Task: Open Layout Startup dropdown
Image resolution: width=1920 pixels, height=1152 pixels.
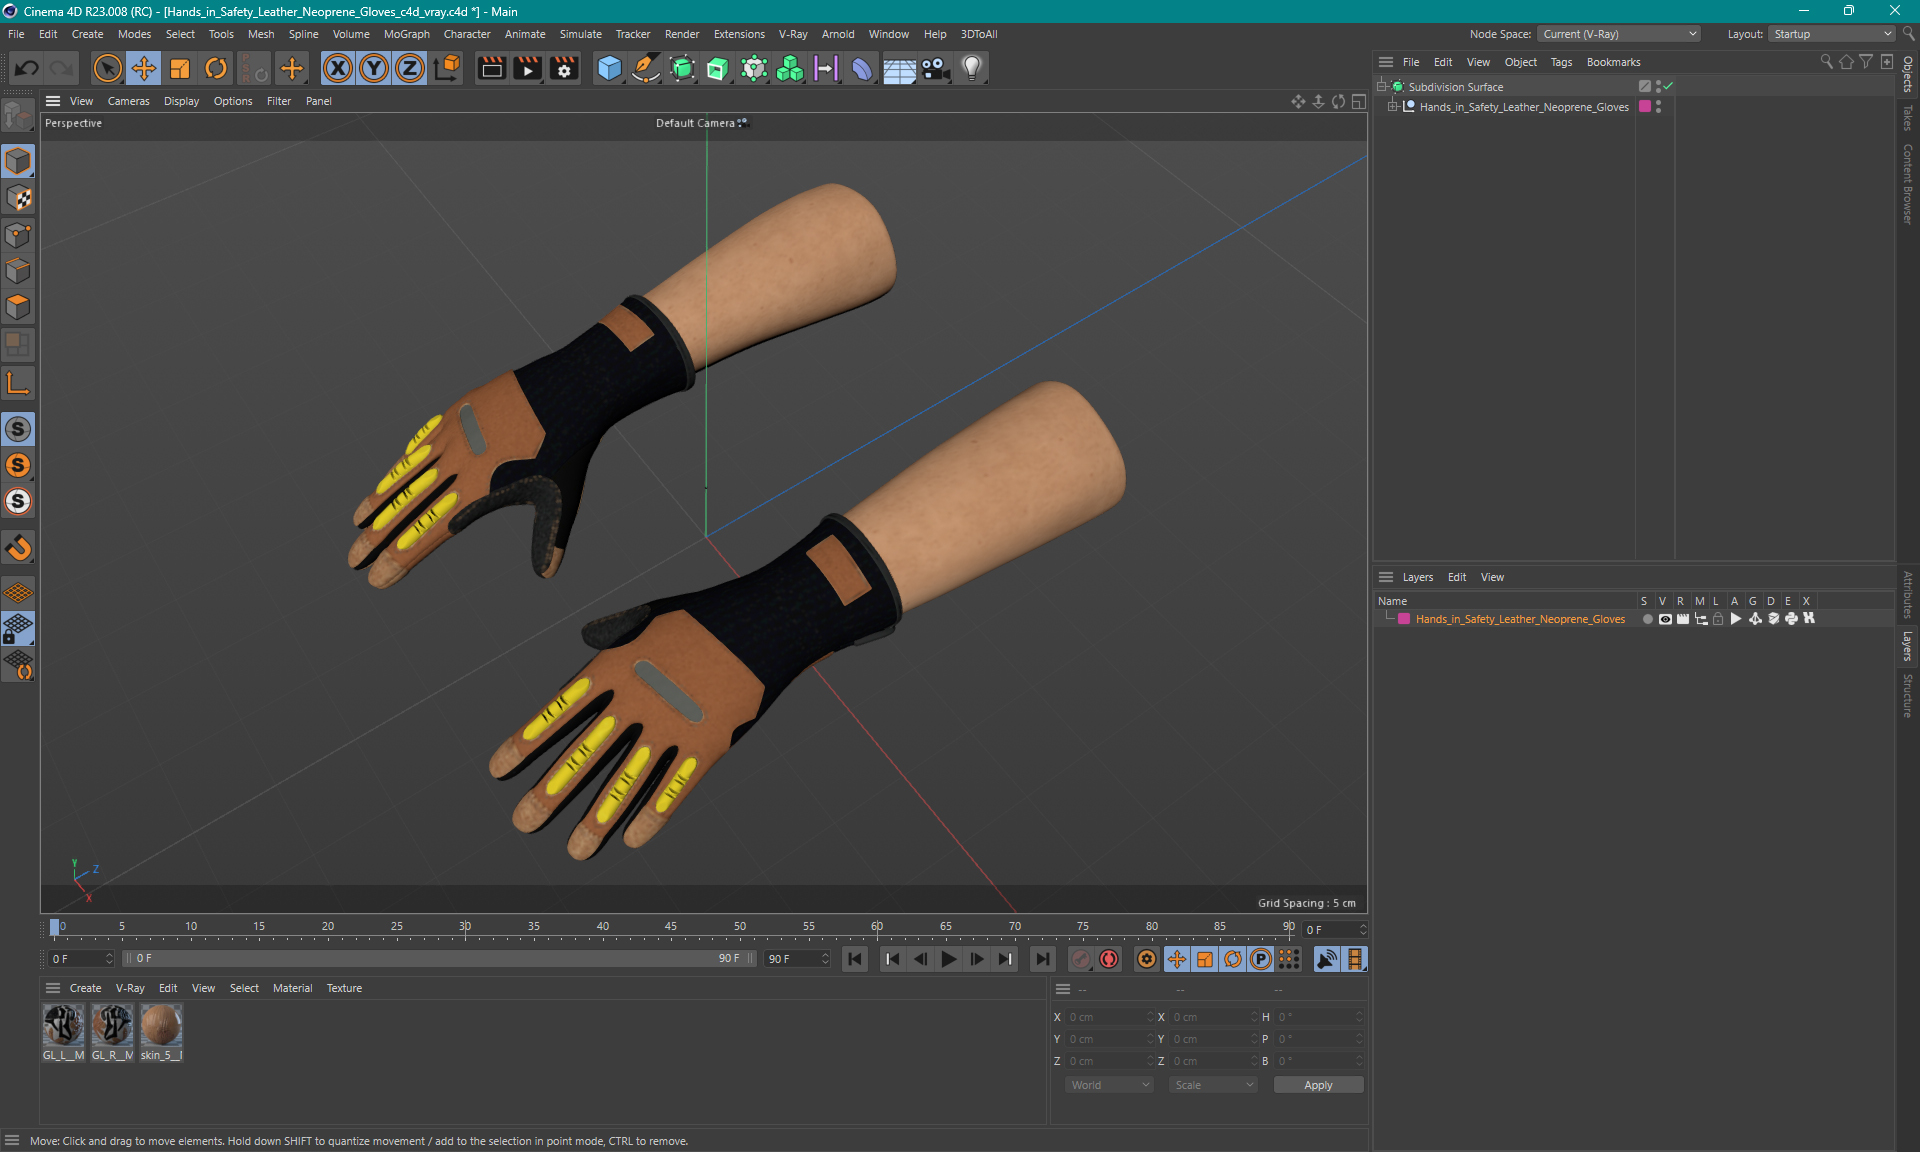Action: (1832, 34)
